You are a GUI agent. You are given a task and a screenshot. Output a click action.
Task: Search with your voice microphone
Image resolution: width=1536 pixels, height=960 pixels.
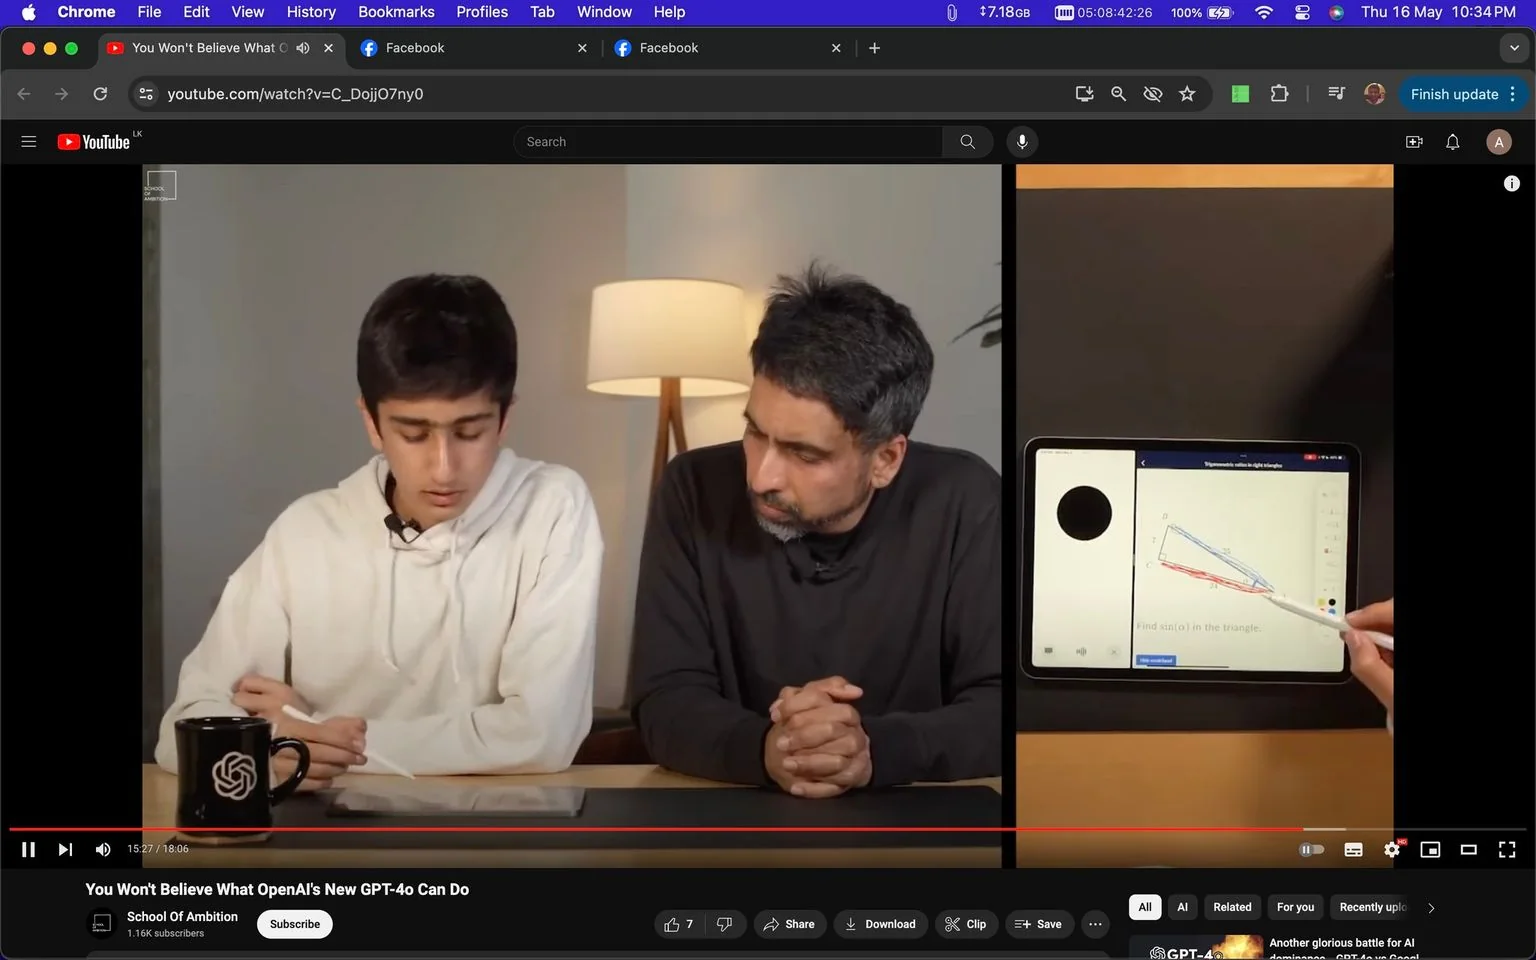(x=1022, y=142)
